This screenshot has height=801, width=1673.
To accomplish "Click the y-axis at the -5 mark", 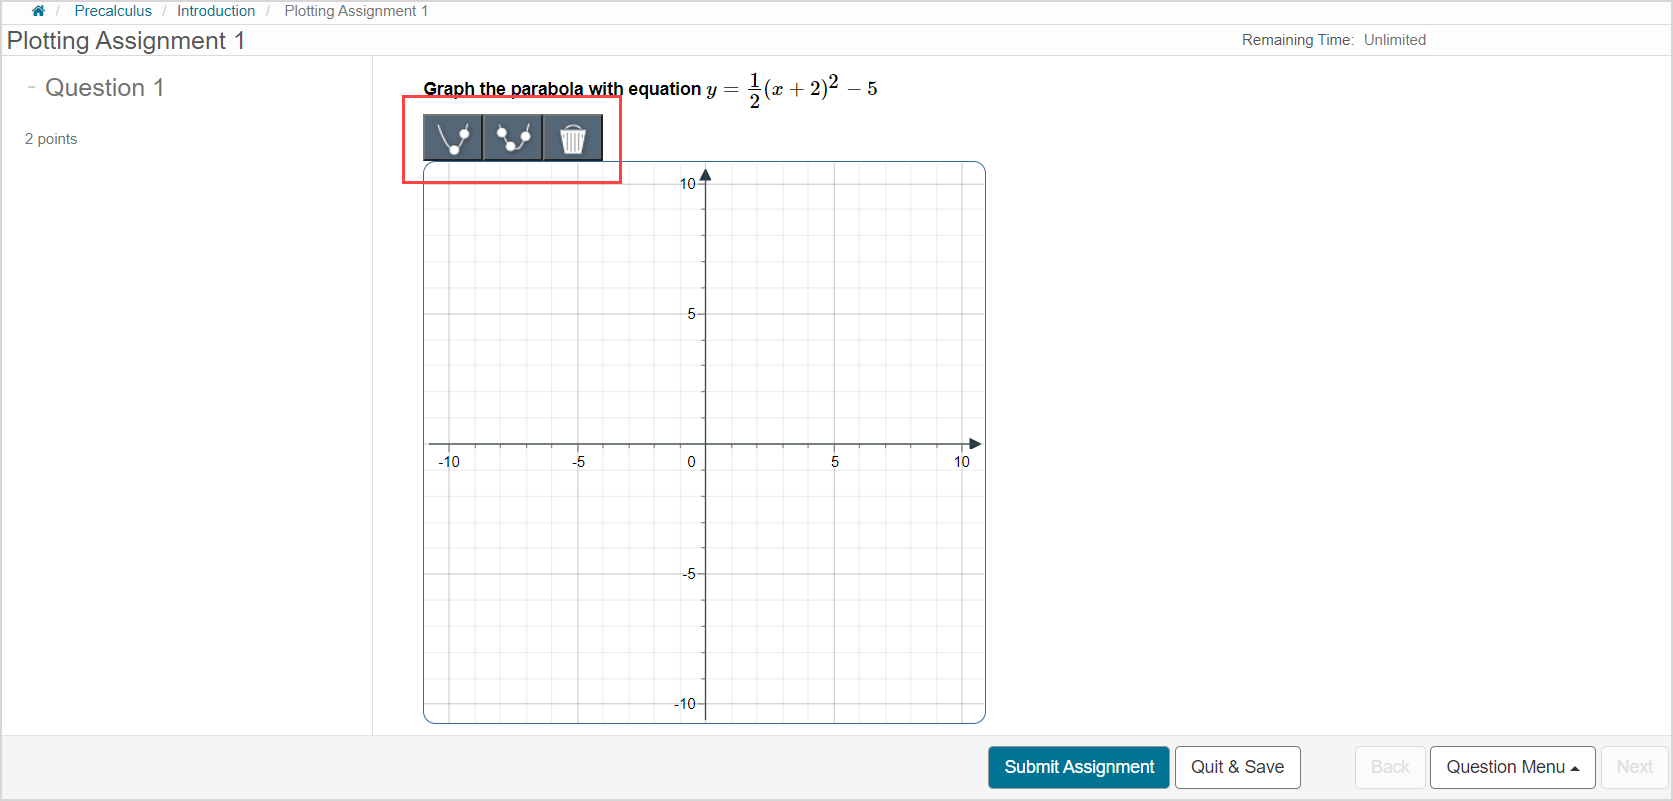I will [x=705, y=574].
